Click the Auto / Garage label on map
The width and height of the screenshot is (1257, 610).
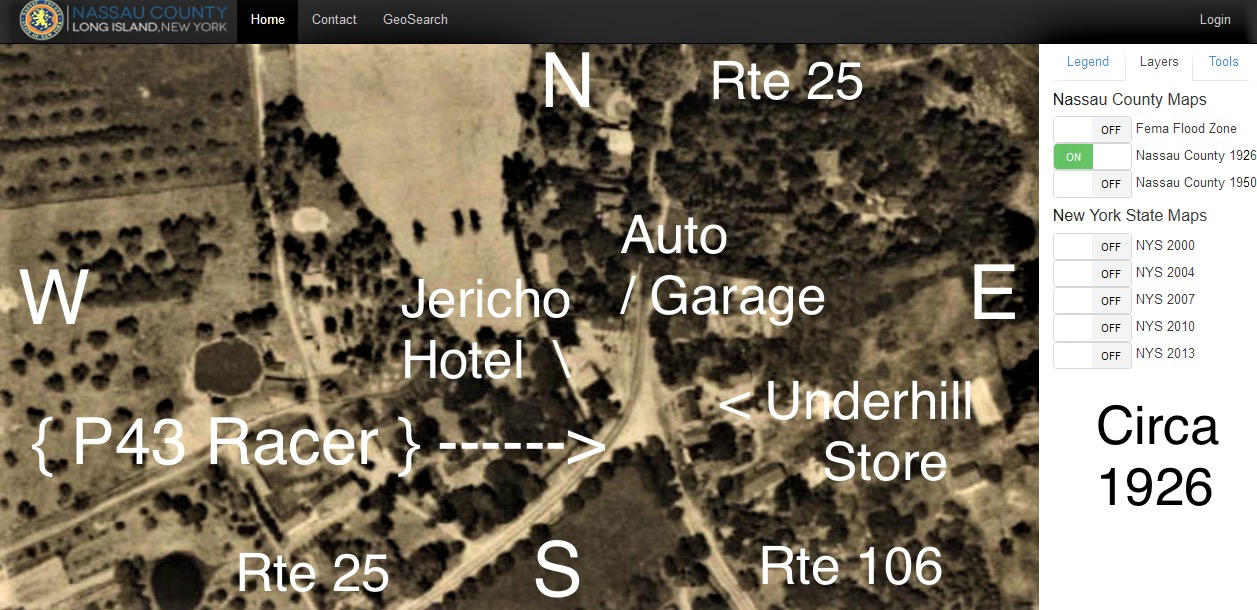pos(722,267)
